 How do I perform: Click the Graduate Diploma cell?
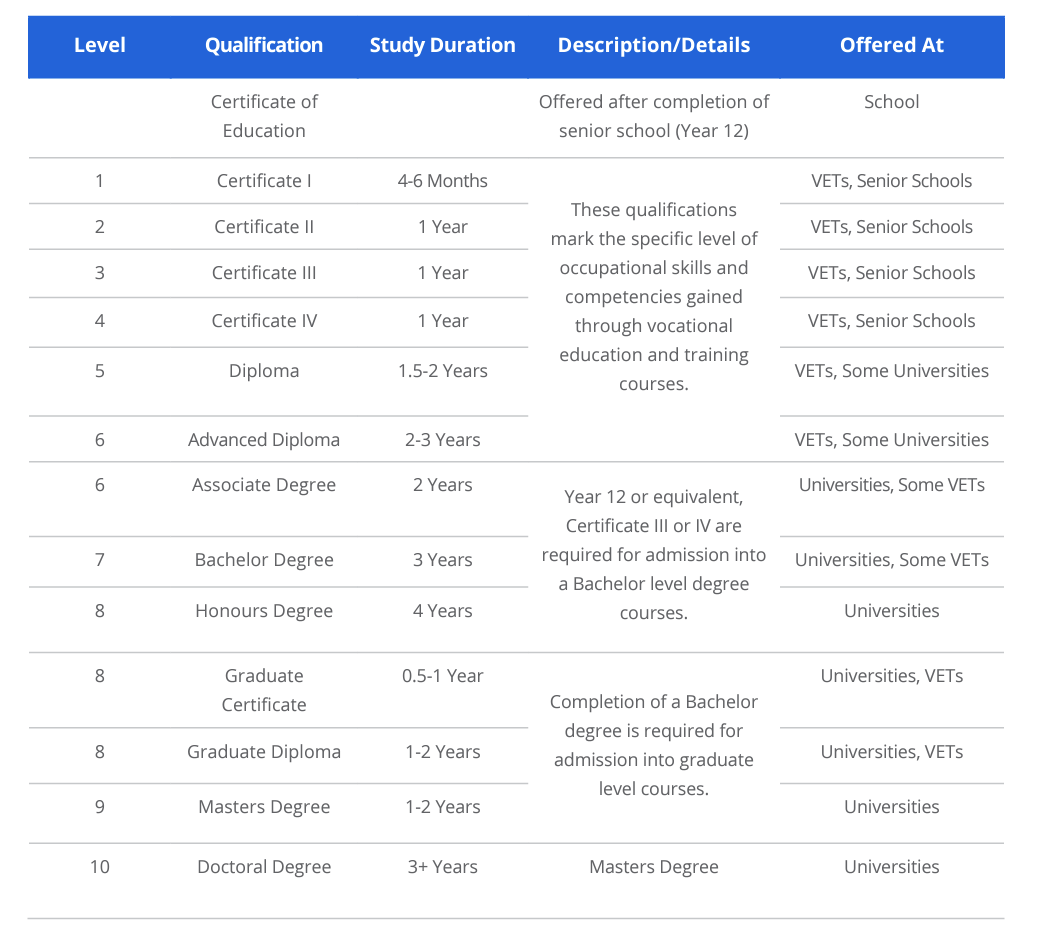[264, 752]
